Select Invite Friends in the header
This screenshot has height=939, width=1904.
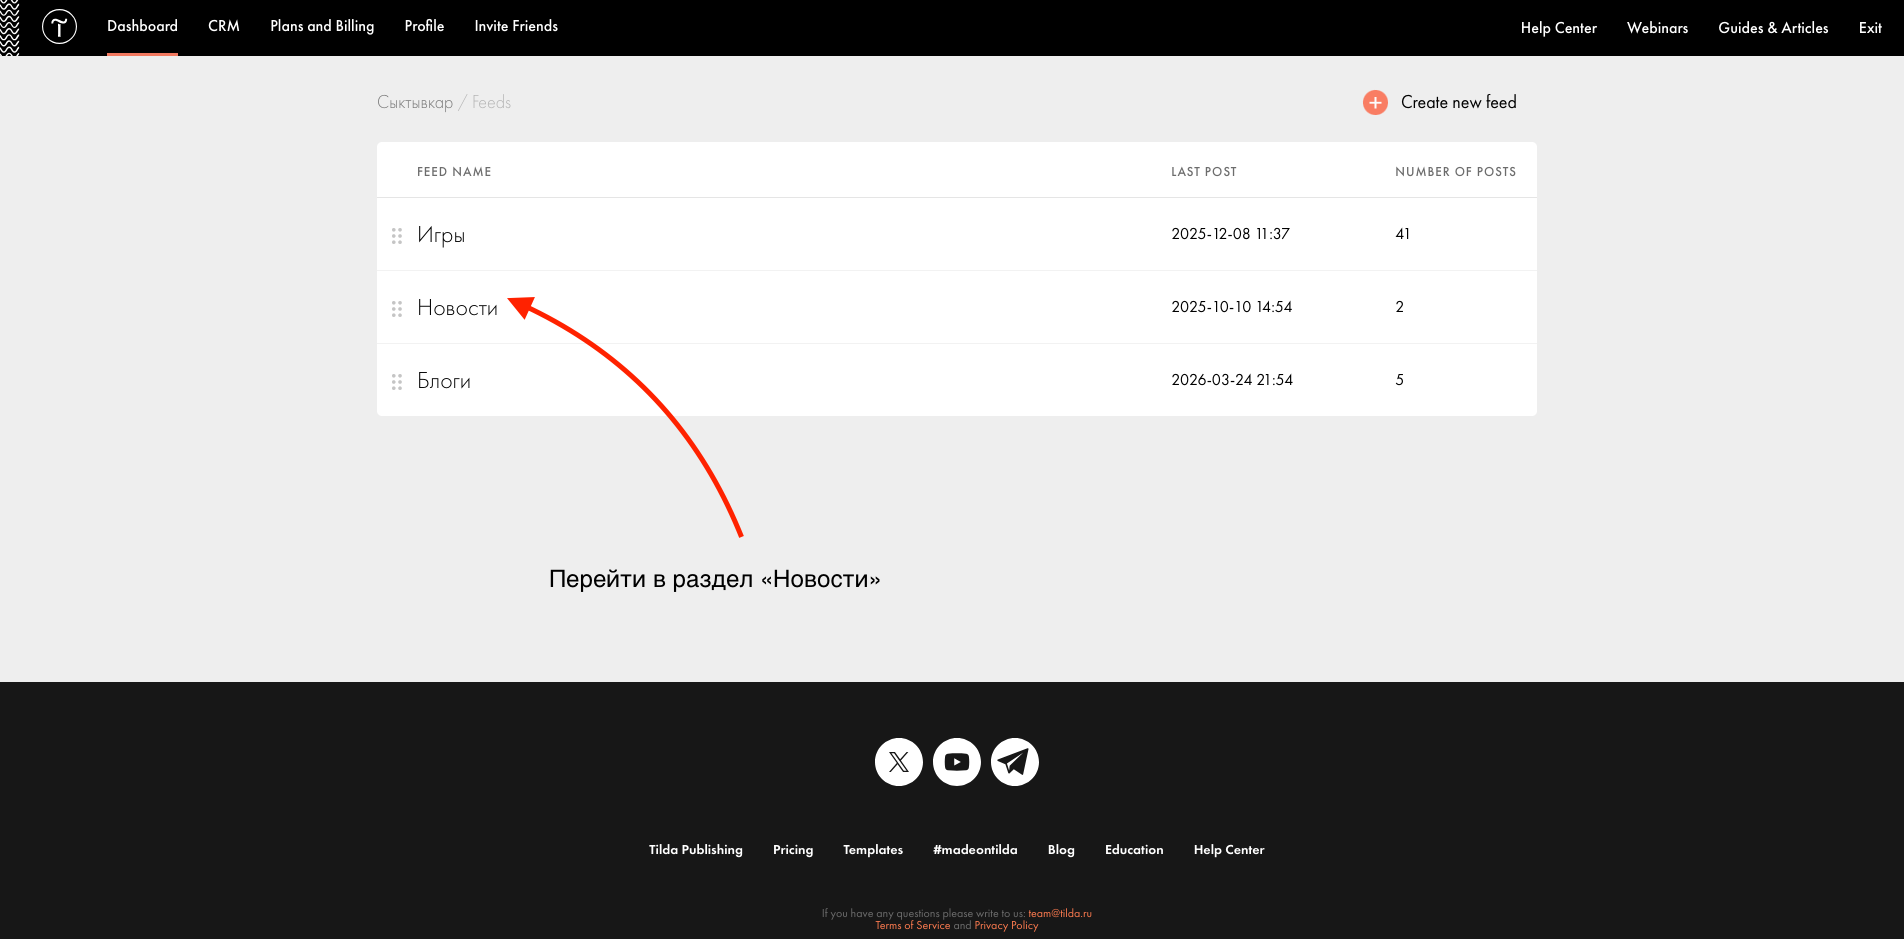tap(516, 26)
